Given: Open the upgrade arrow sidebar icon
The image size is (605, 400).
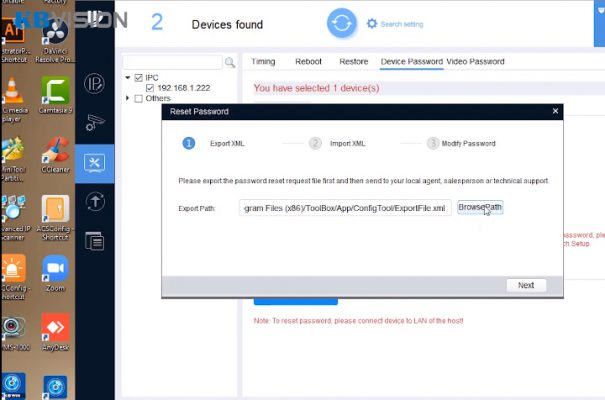Looking at the screenshot, I should point(95,202).
